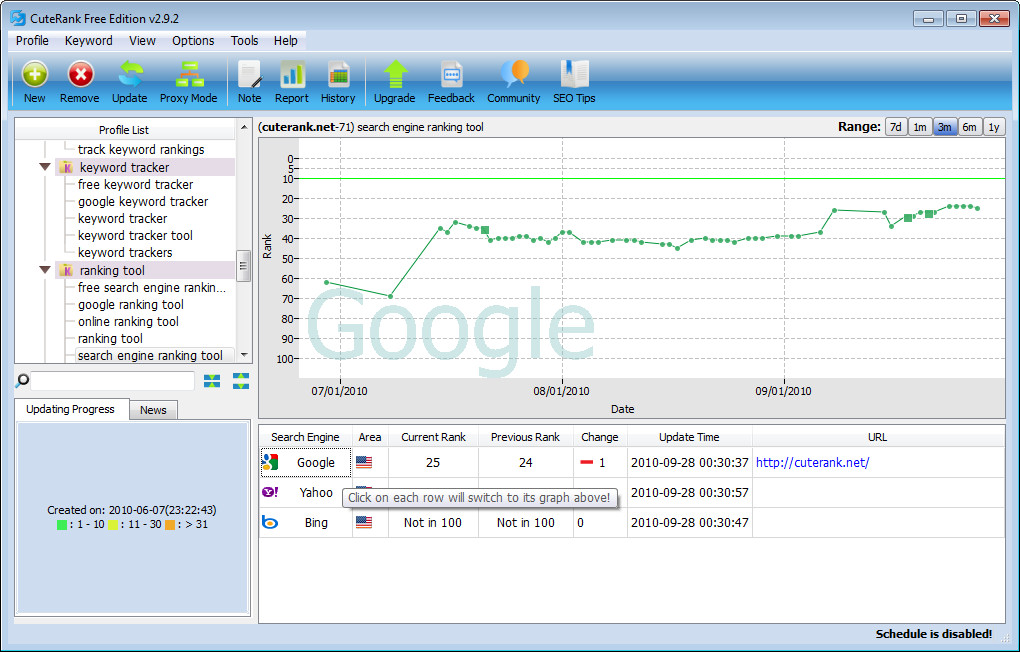The image size is (1020, 652).
Task: Click the profile search input field
Action: pyautogui.click(x=113, y=381)
